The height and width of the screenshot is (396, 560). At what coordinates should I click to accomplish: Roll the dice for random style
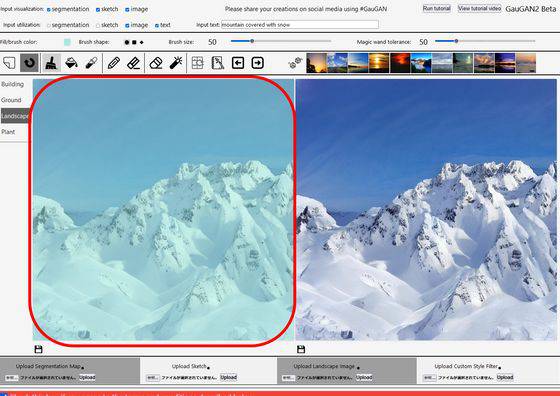click(x=295, y=63)
